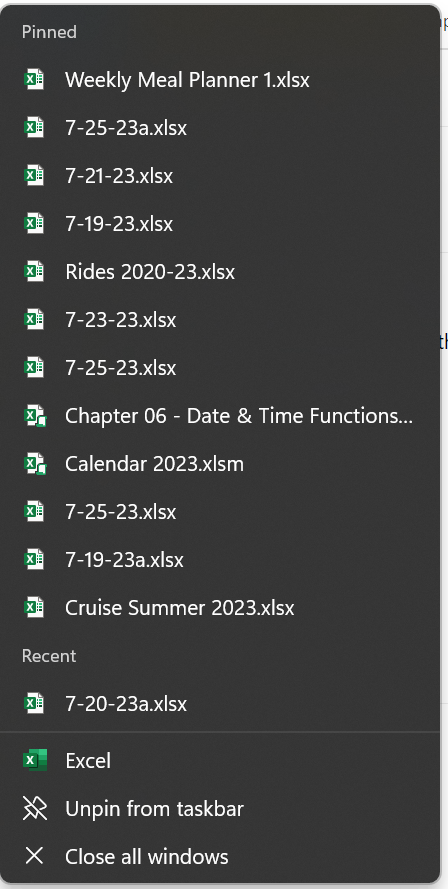Click the file icon next to 7-25-23a.xlsx
This screenshot has width=448, height=889.
34,128
